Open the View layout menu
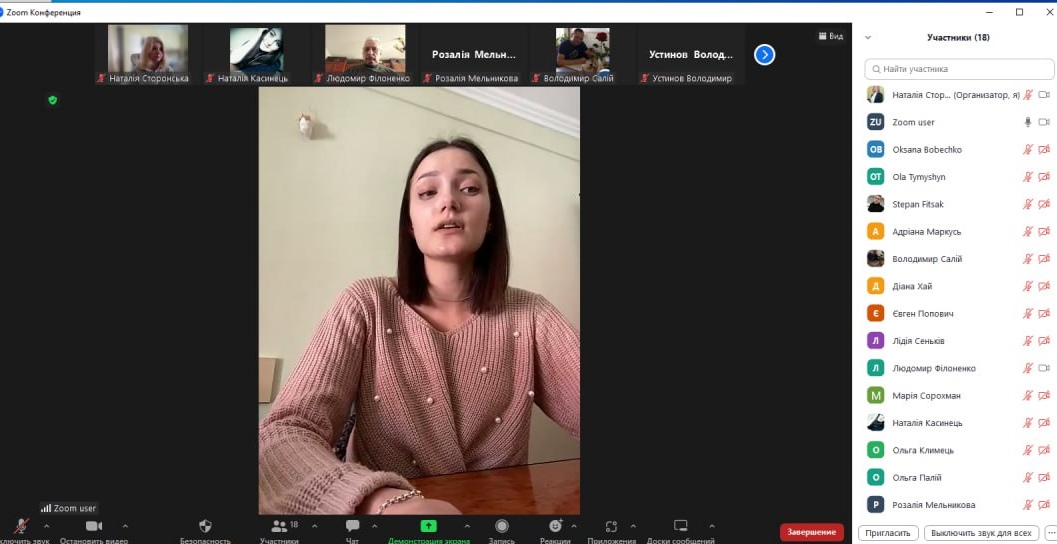Viewport: 1057px width, 544px height. pos(830,36)
